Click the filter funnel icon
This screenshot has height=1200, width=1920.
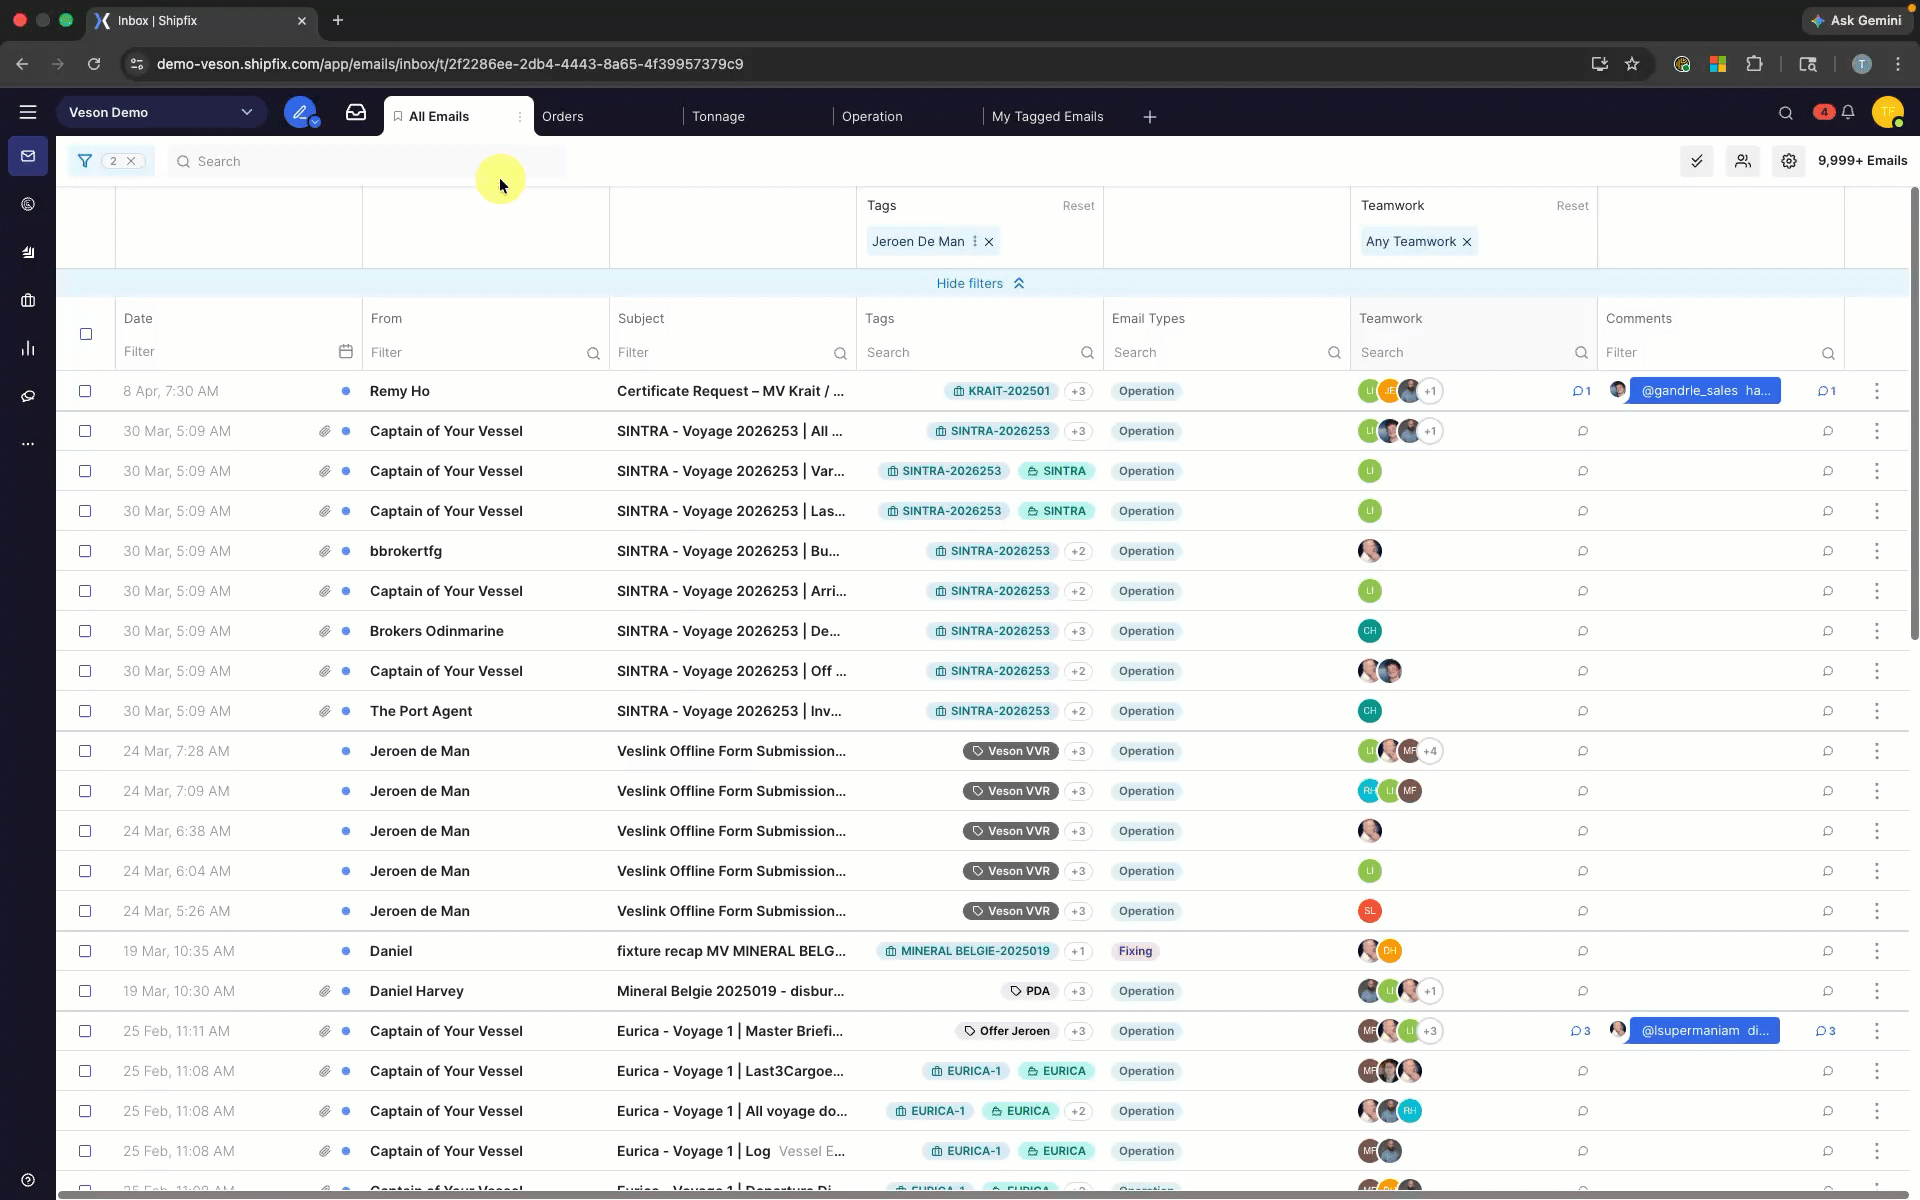tap(85, 161)
